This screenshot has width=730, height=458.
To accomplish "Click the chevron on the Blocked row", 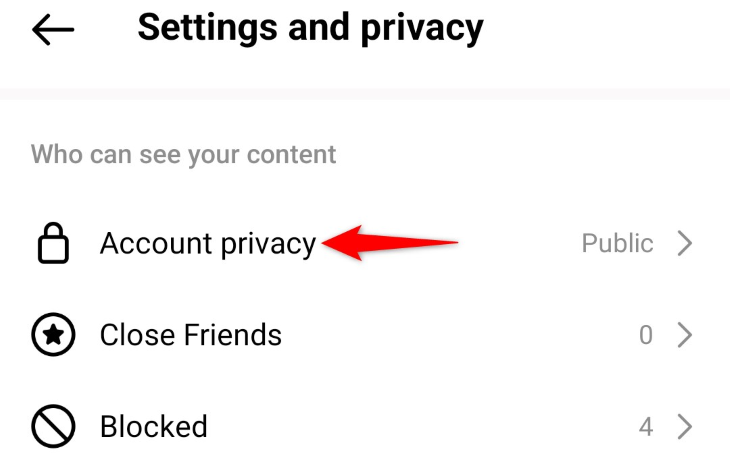I will [685, 427].
